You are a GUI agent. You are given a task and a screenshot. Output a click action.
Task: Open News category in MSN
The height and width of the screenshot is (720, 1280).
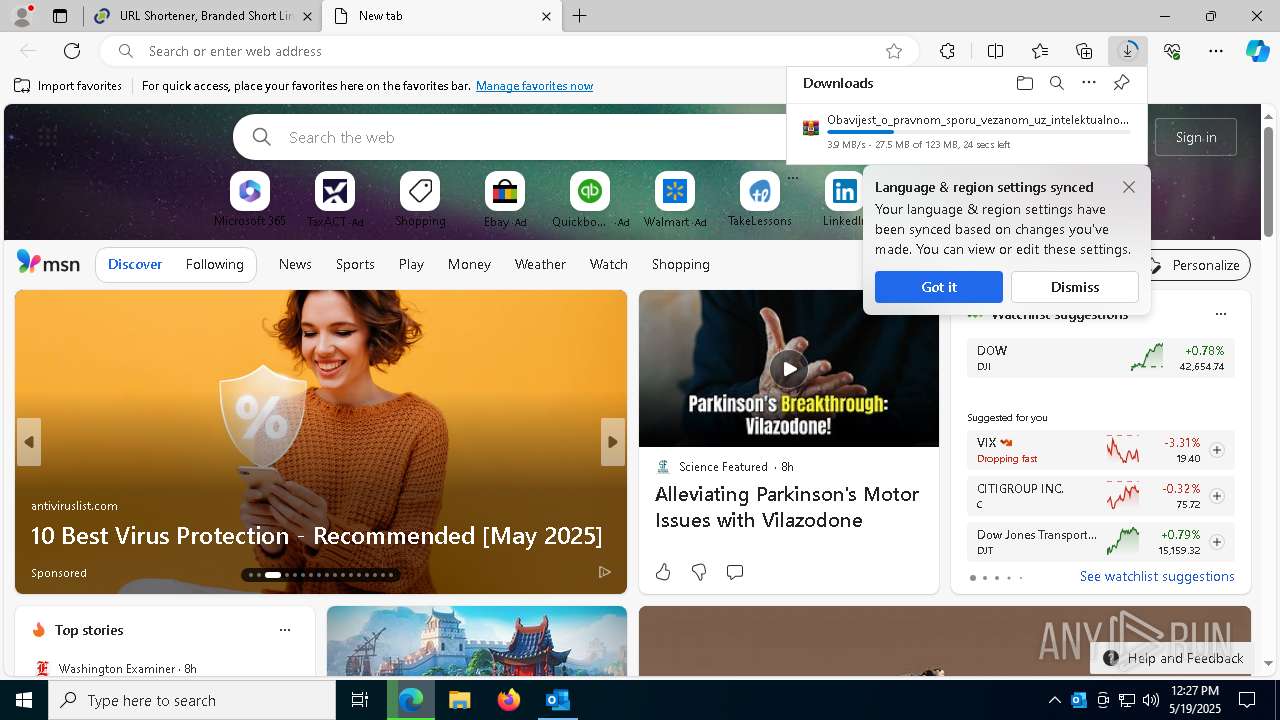295,264
